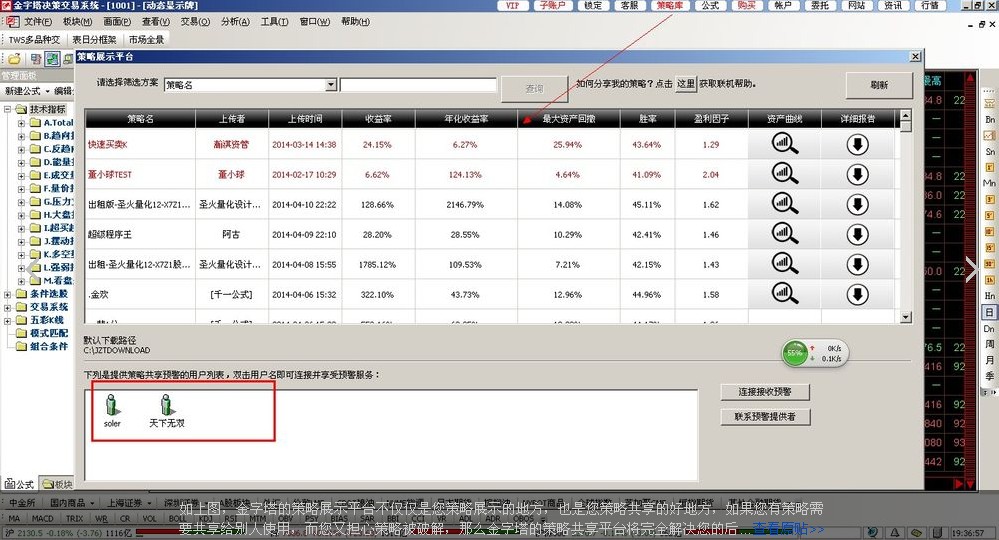Image resolution: width=999 pixels, height=540 pixels.
Task: Open the TWS多品种交 toolbar tab
Action: 34,39
